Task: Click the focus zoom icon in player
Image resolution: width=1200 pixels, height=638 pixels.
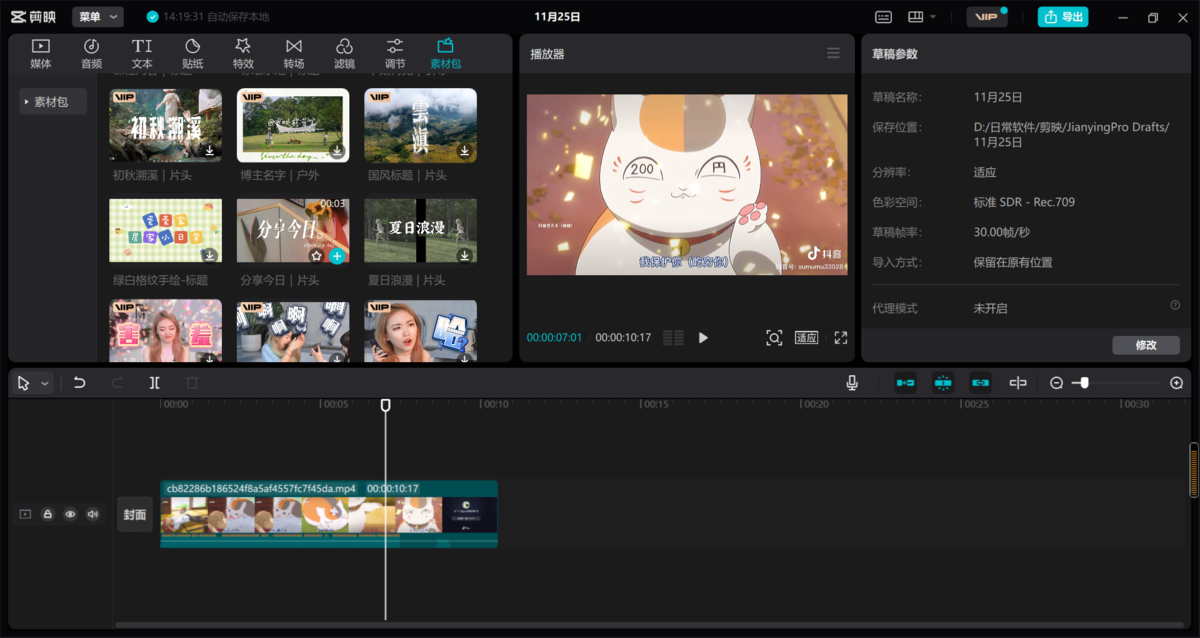Action: [x=774, y=338]
